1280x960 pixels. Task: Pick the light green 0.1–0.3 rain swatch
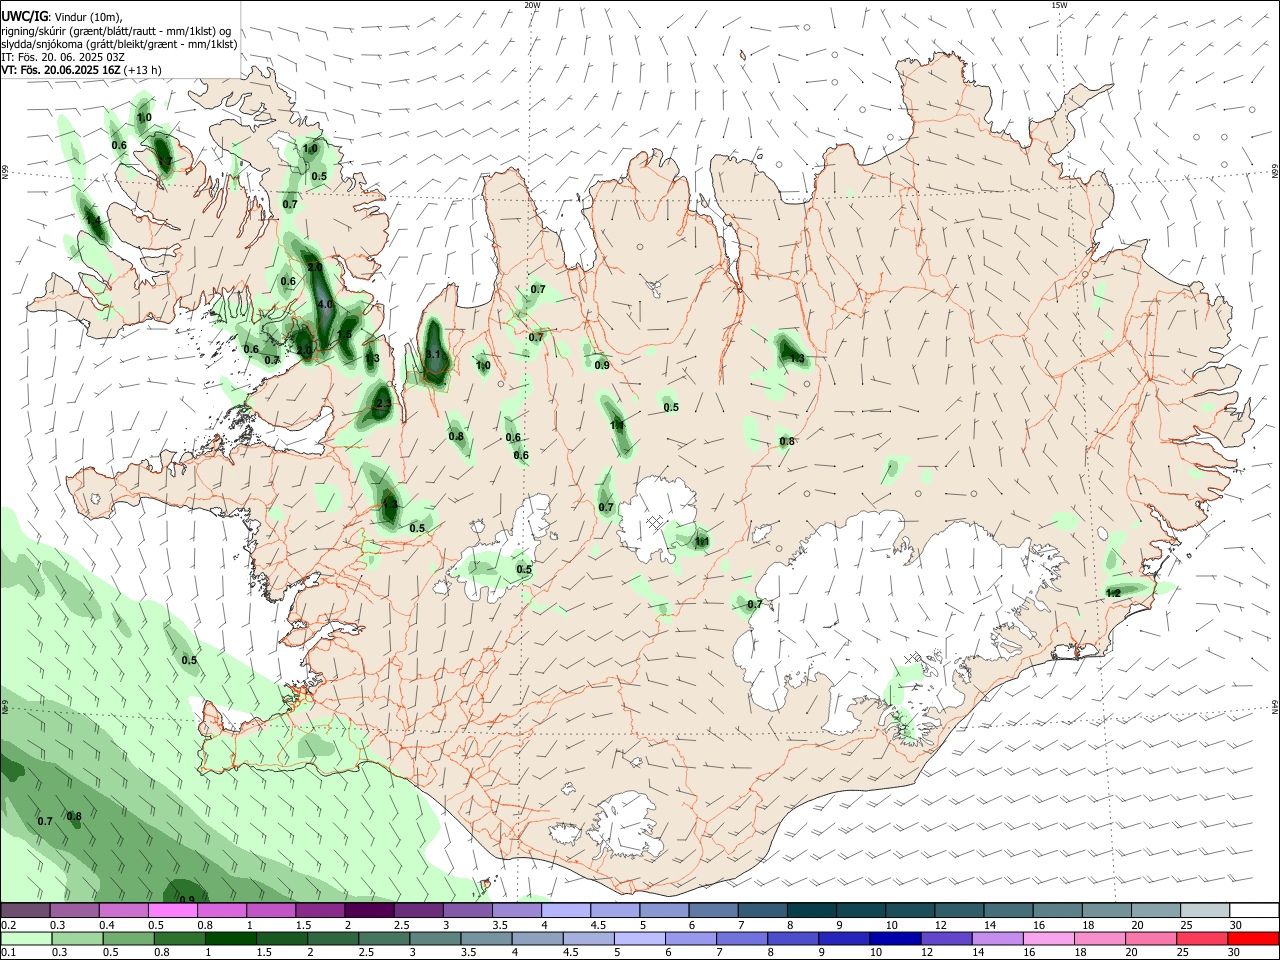tap(26, 939)
